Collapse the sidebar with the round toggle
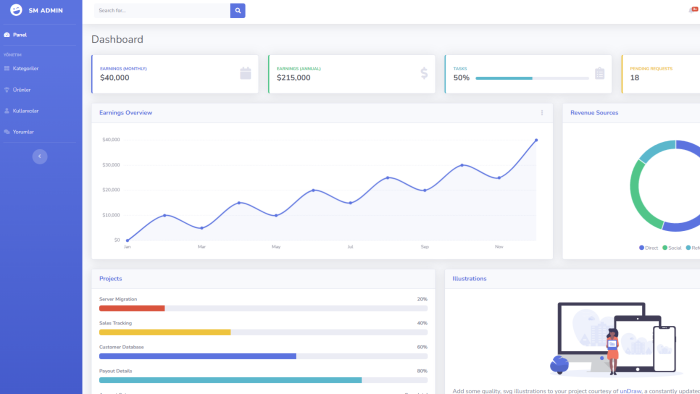Image resolution: width=700 pixels, height=394 pixels. [40, 156]
